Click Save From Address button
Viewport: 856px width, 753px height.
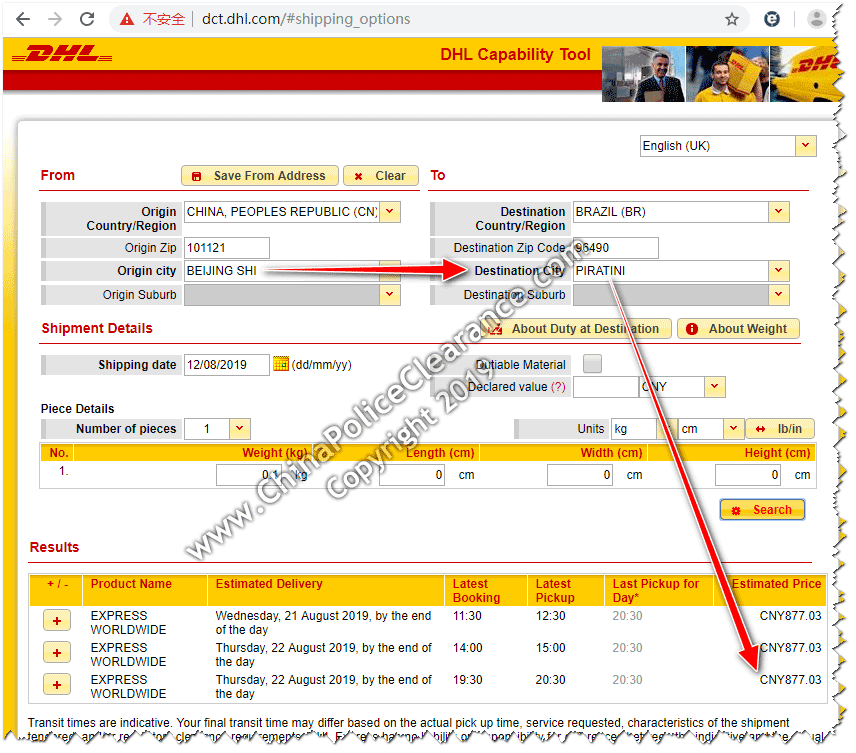(260, 176)
